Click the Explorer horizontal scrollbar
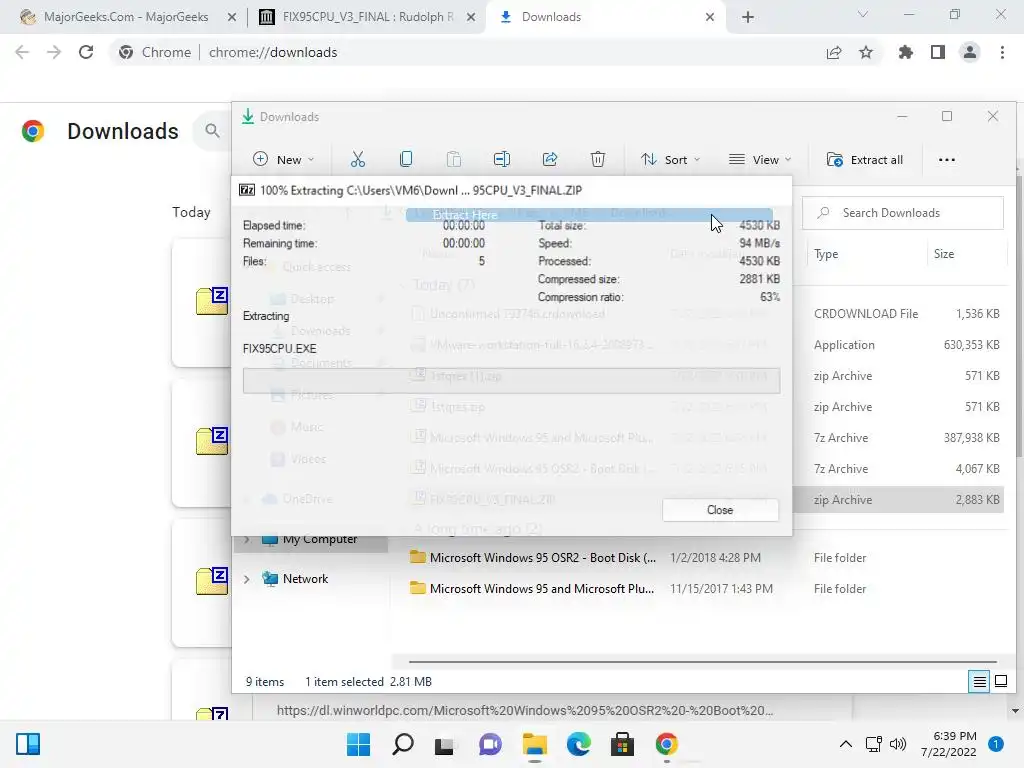1024x768 pixels. [703, 662]
